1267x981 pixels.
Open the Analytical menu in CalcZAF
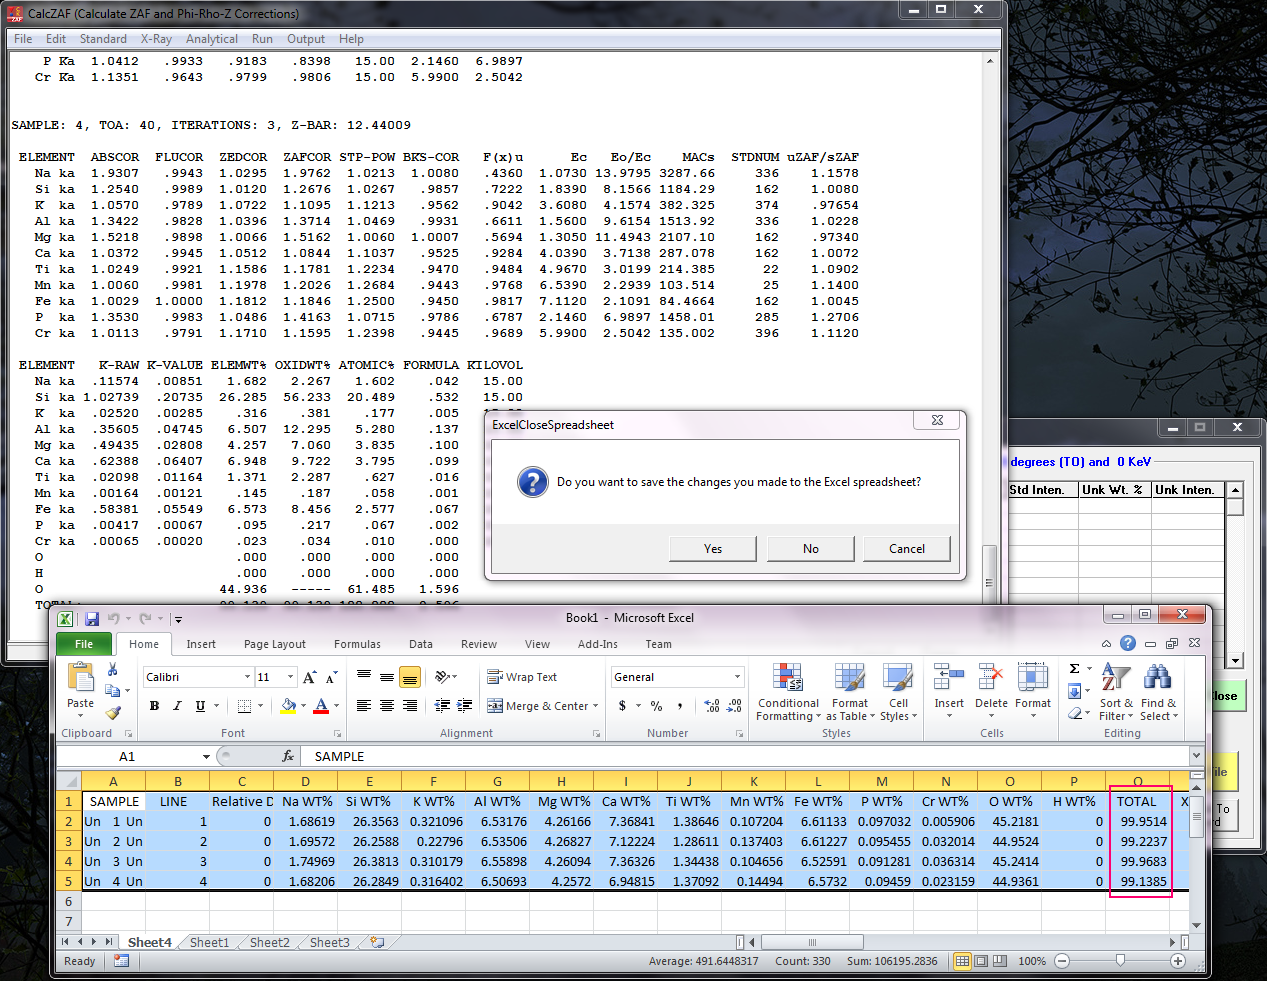[211, 39]
